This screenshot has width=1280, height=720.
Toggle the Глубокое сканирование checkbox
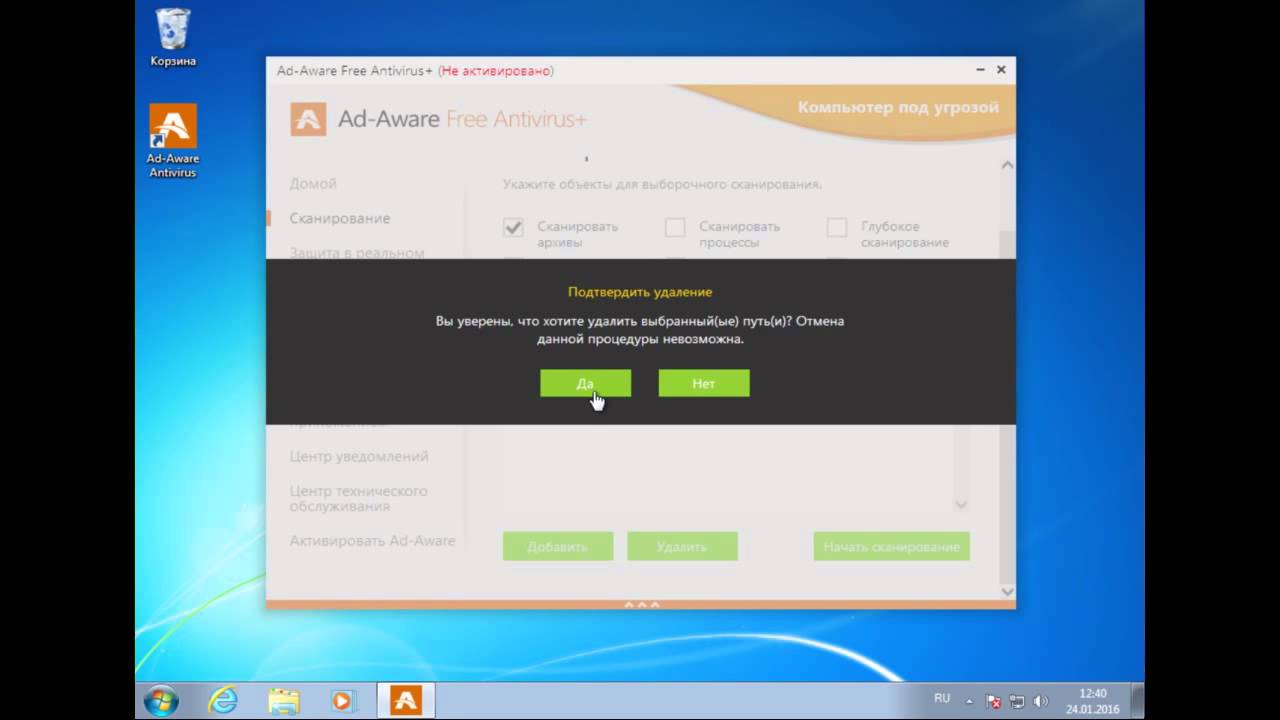tap(837, 227)
